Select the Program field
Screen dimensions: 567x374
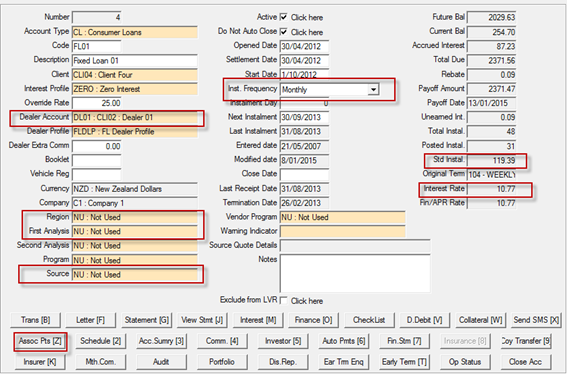pyautogui.click(x=135, y=260)
